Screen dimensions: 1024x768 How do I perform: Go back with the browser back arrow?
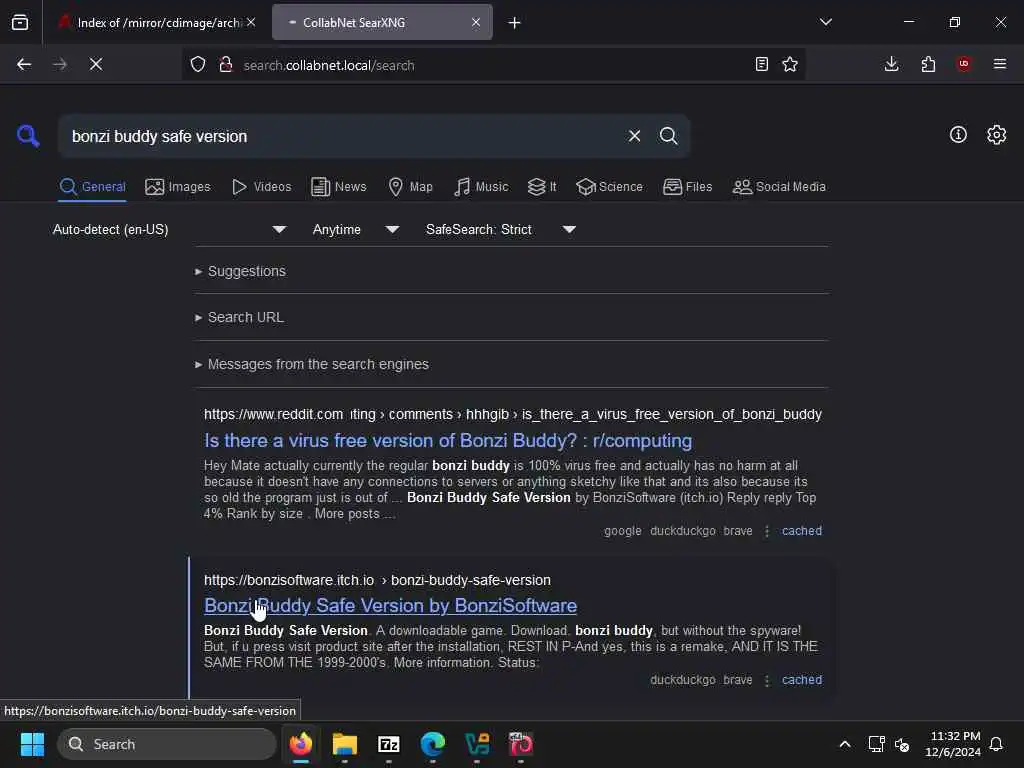[24, 64]
